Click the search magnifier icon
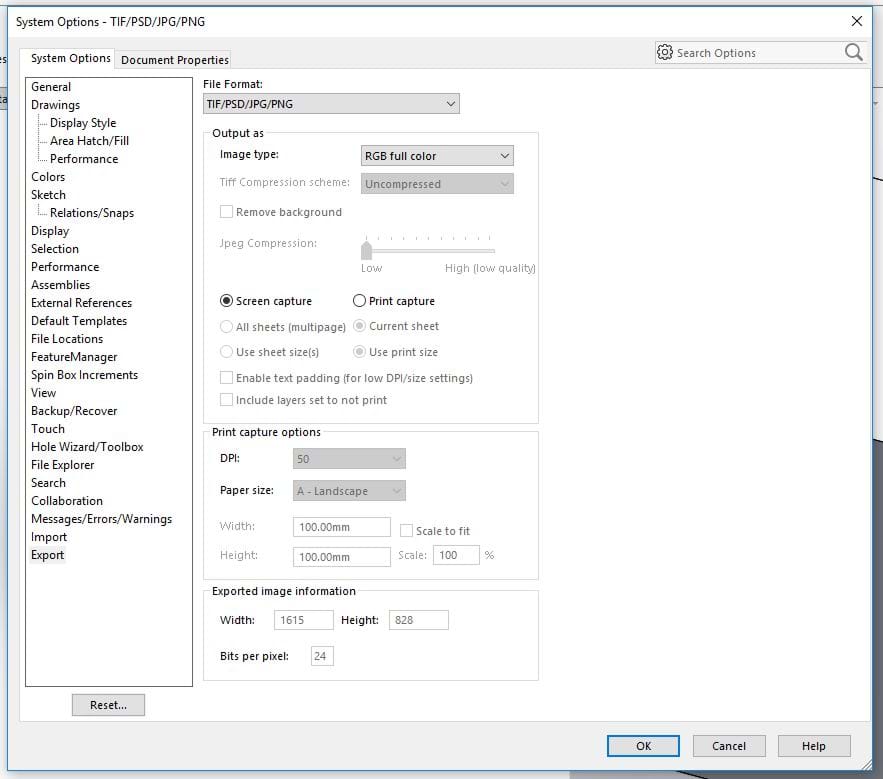Image resolution: width=883 pixels, height=779 pixels. [x=853, y=53]
